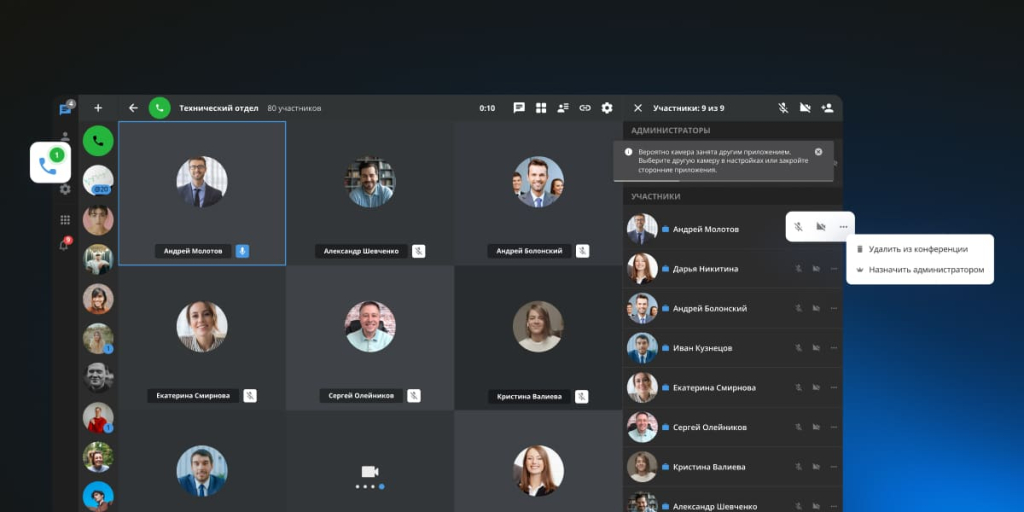This screenshot has height=512, width=1024.
Task: Turn off Андрей Молотов camera in action bar
Action: coord(821,227)
